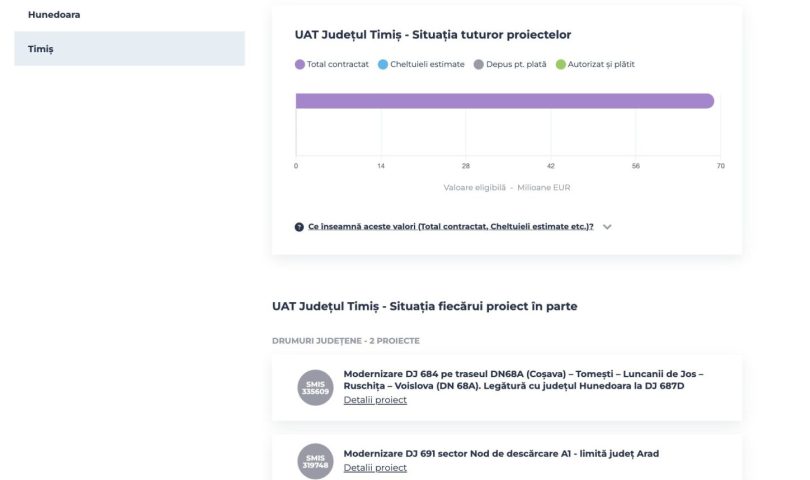810x480 pixels.
Task: Select Timiș in the county sidebar
Action: [41, 49]
